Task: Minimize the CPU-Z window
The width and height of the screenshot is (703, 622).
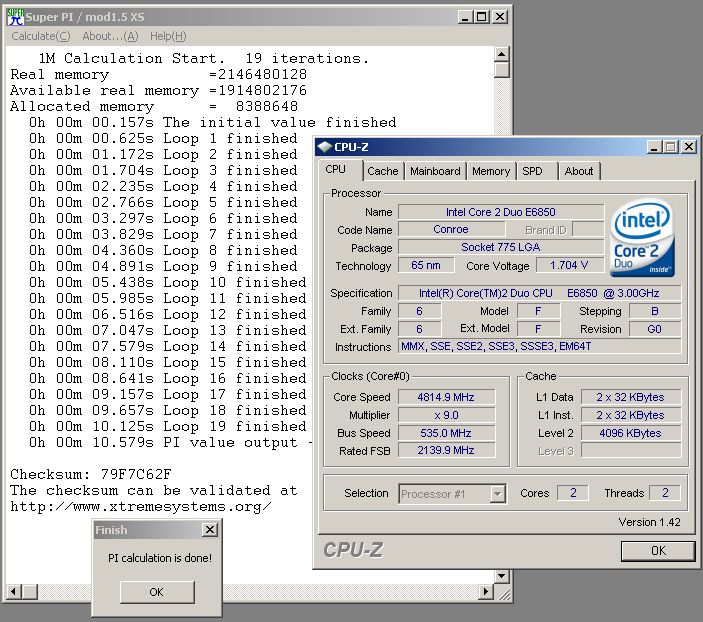Action: [x=654, y=147]
